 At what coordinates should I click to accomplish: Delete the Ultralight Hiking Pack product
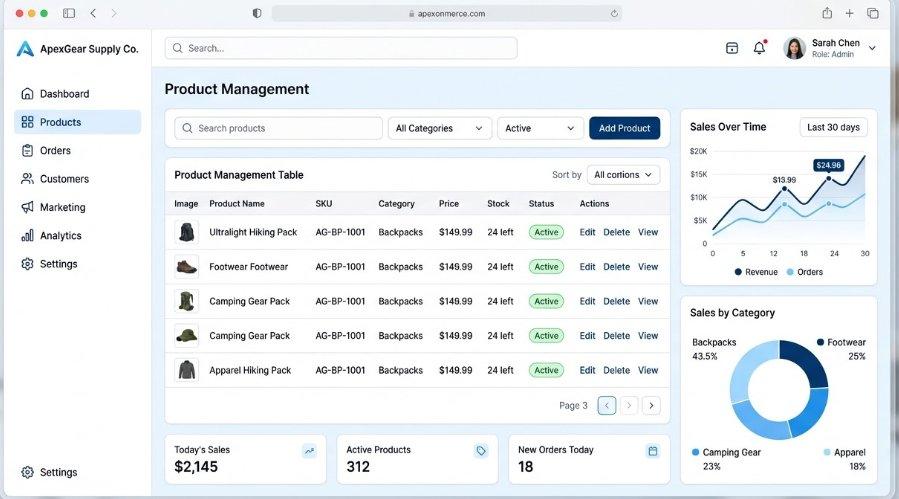pyautogui.click(x=616, y=232)
